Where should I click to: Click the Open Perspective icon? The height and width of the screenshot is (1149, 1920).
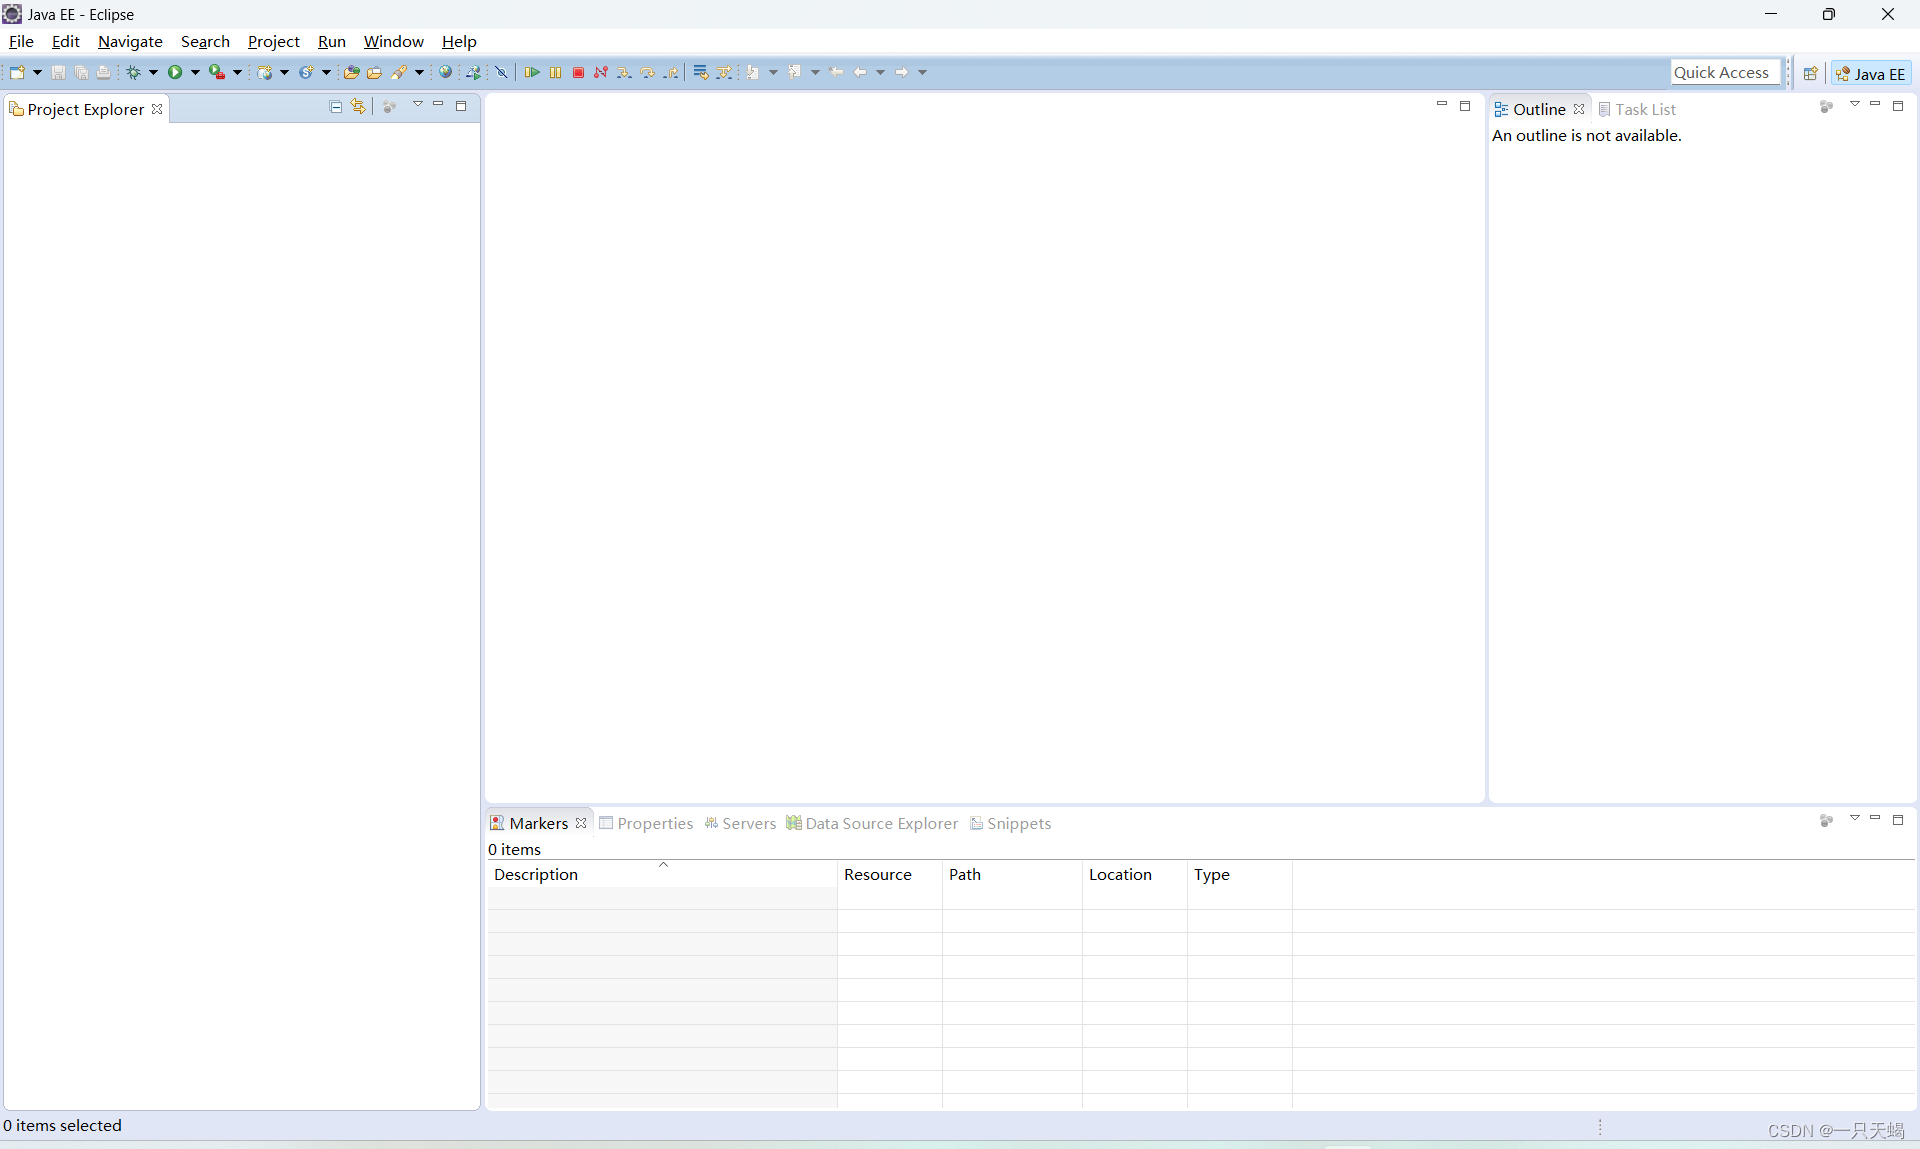[x=1810, y=73]
